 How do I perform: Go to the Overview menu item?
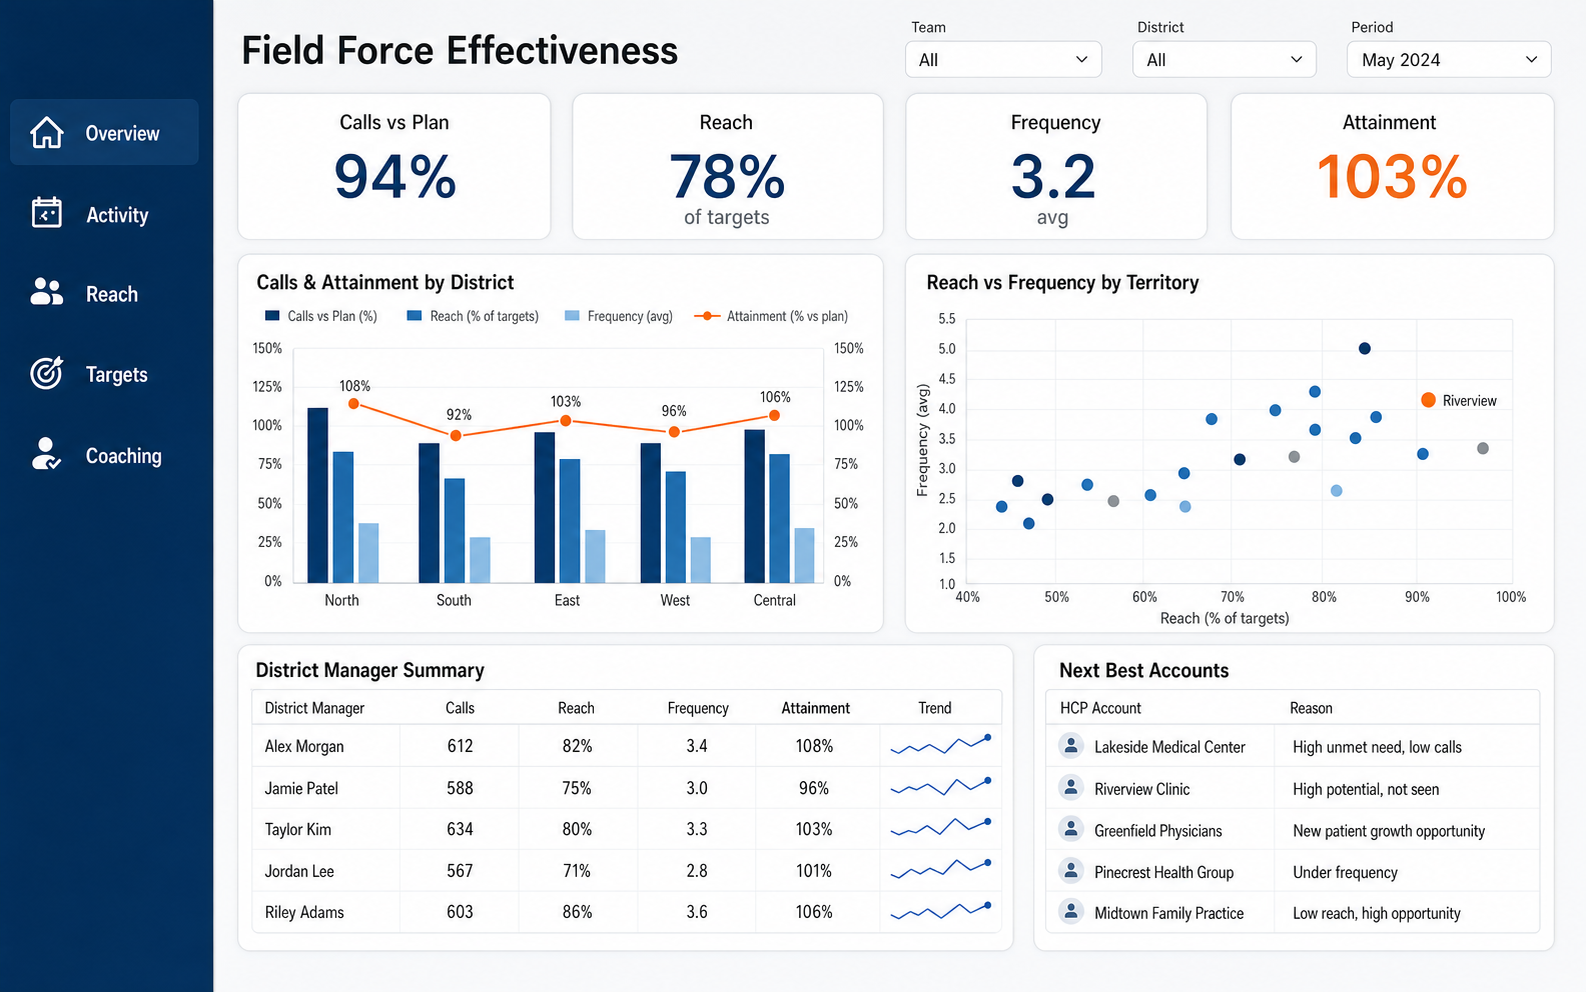click(104, 132)
